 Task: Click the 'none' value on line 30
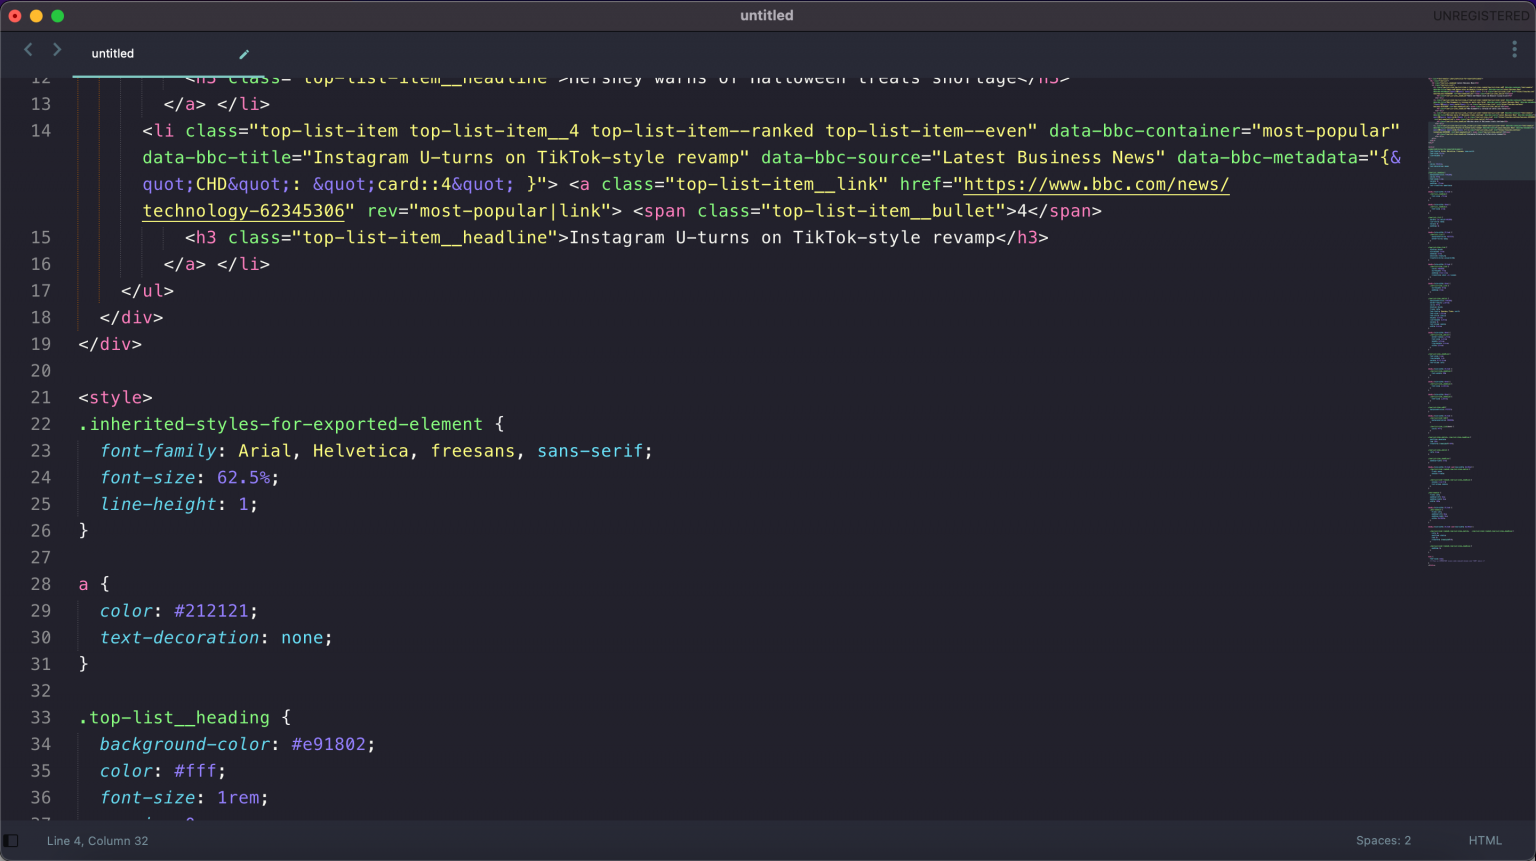tap(302, 638)
